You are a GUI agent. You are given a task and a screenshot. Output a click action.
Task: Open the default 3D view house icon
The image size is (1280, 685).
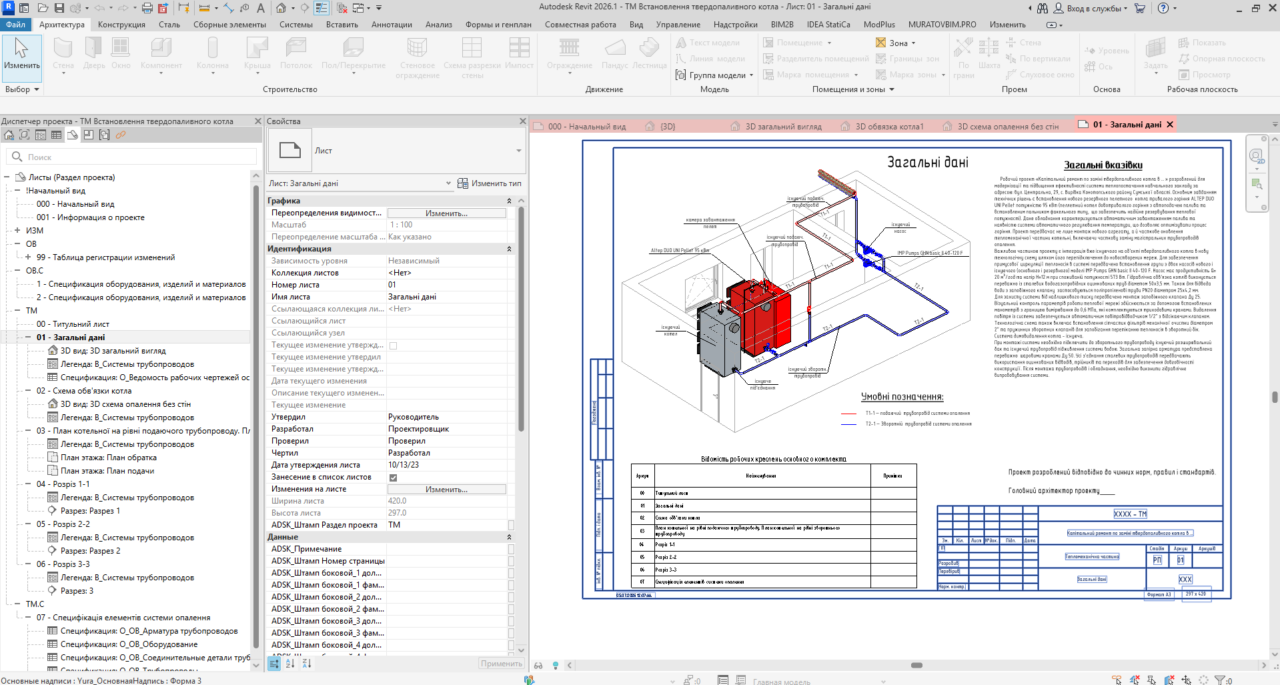[x=281, y=8]
